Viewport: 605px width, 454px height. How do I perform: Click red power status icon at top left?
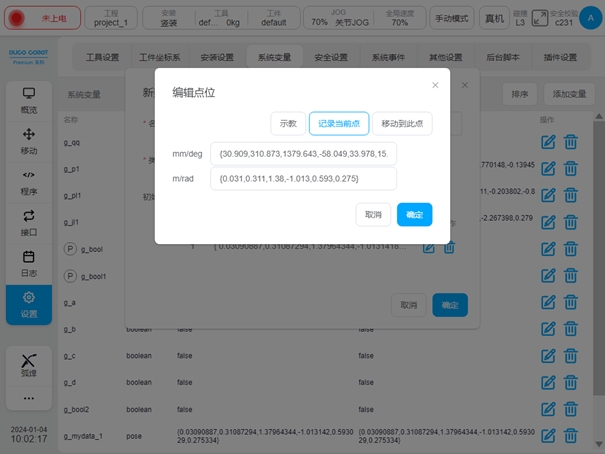(x=16, y=18)
